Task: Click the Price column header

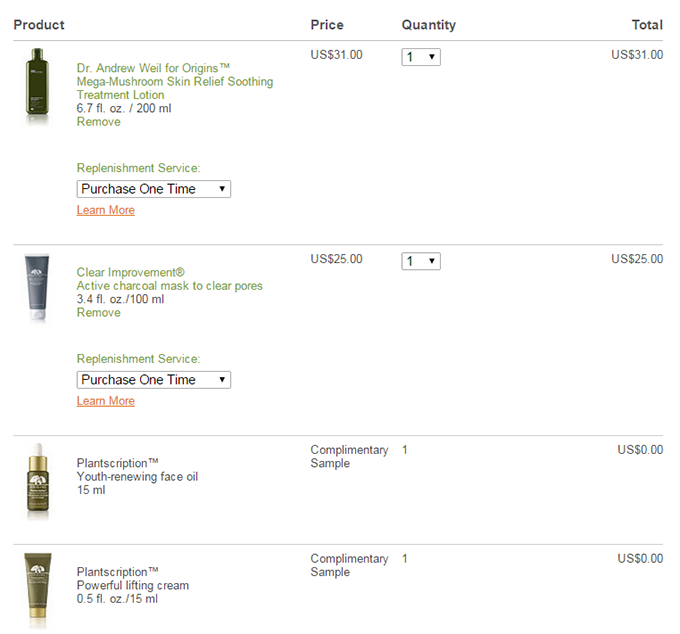Action: (x=327, y=25)
